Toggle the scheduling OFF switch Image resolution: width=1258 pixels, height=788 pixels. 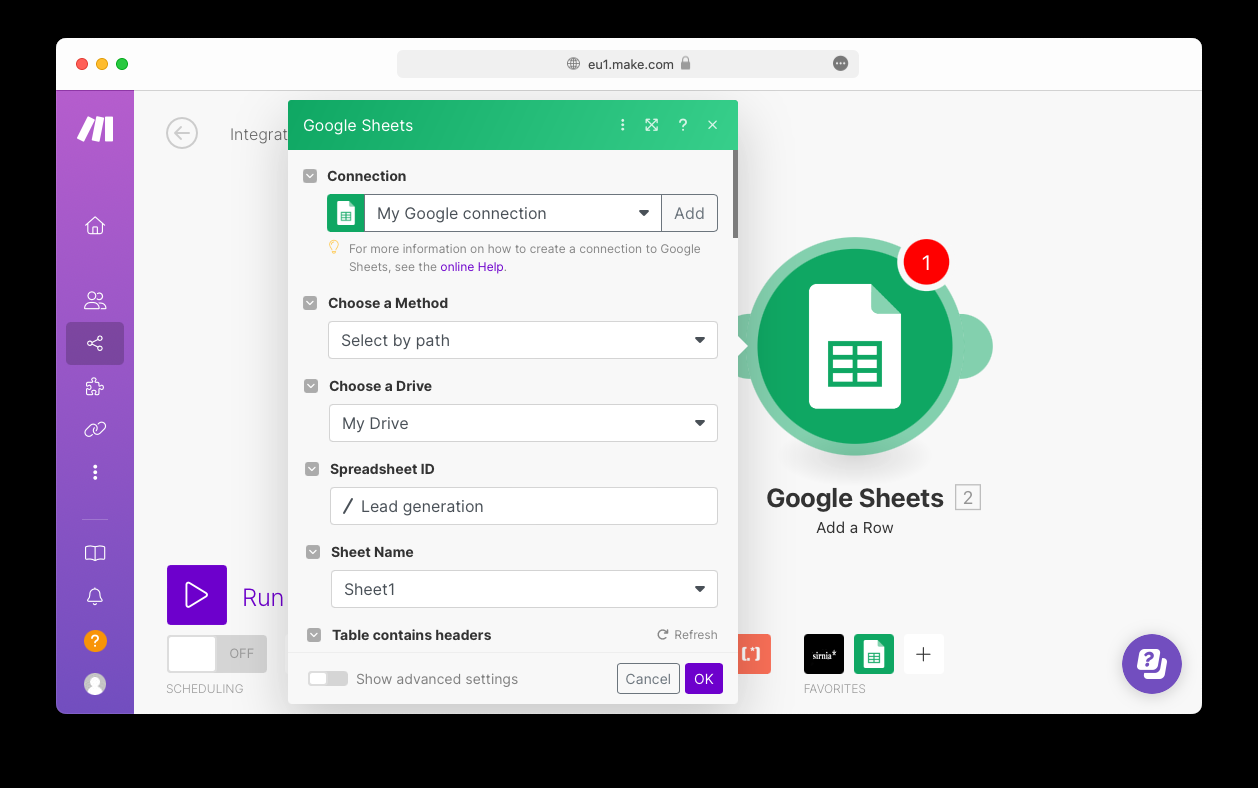point(217,654)
